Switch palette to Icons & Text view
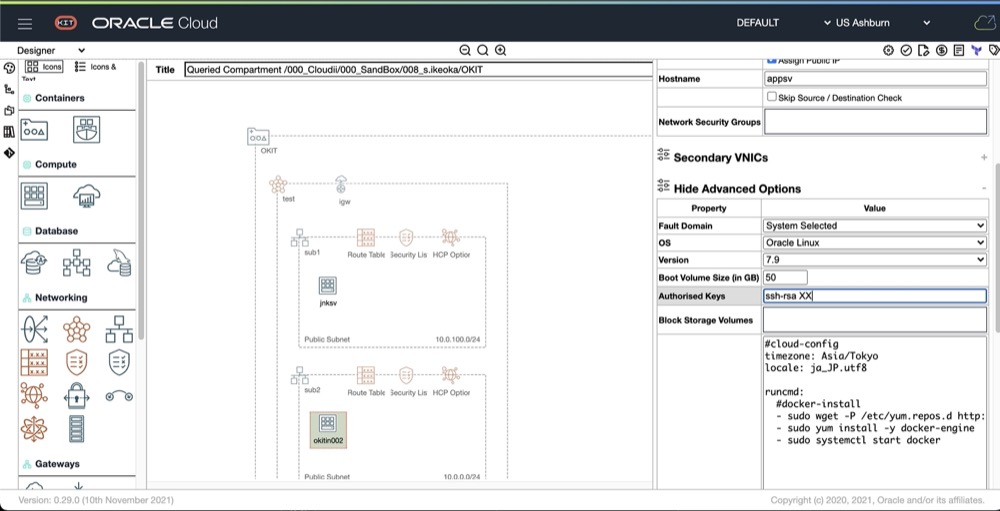1000x511 pixels. (x=96, y=66)
